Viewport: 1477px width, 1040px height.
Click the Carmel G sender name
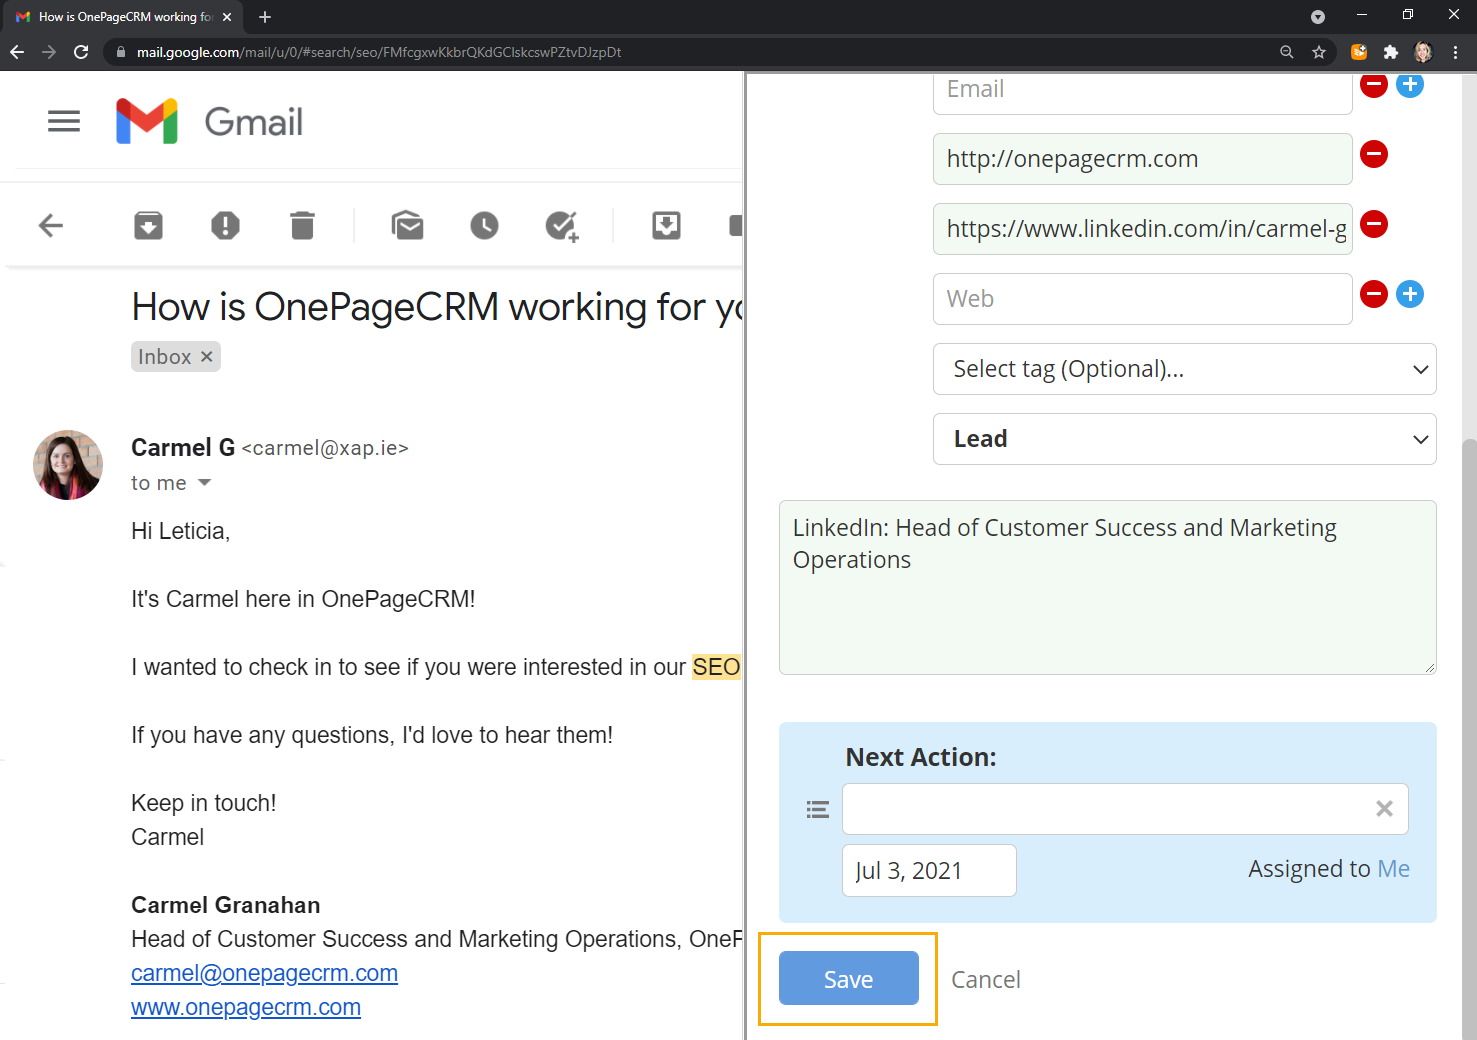click(183, 448)
